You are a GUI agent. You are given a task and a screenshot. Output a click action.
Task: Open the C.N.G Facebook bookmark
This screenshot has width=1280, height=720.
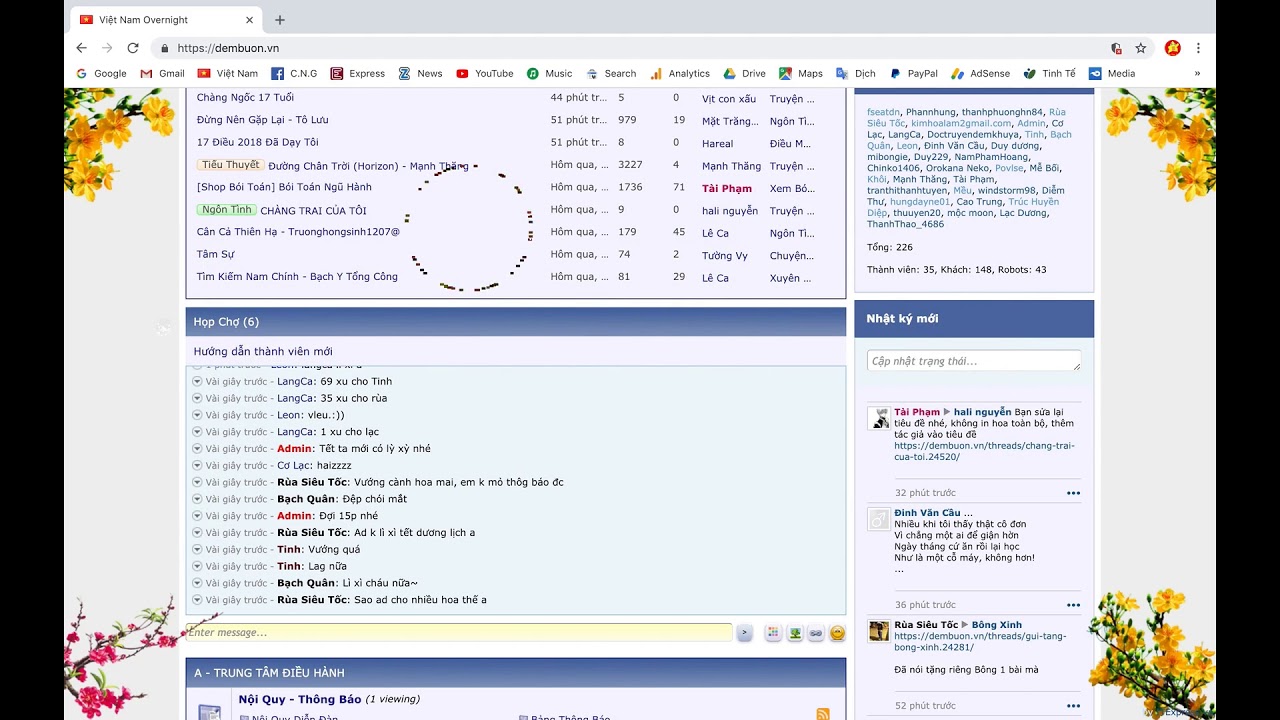pyautogui.click(x=294, y=73)
